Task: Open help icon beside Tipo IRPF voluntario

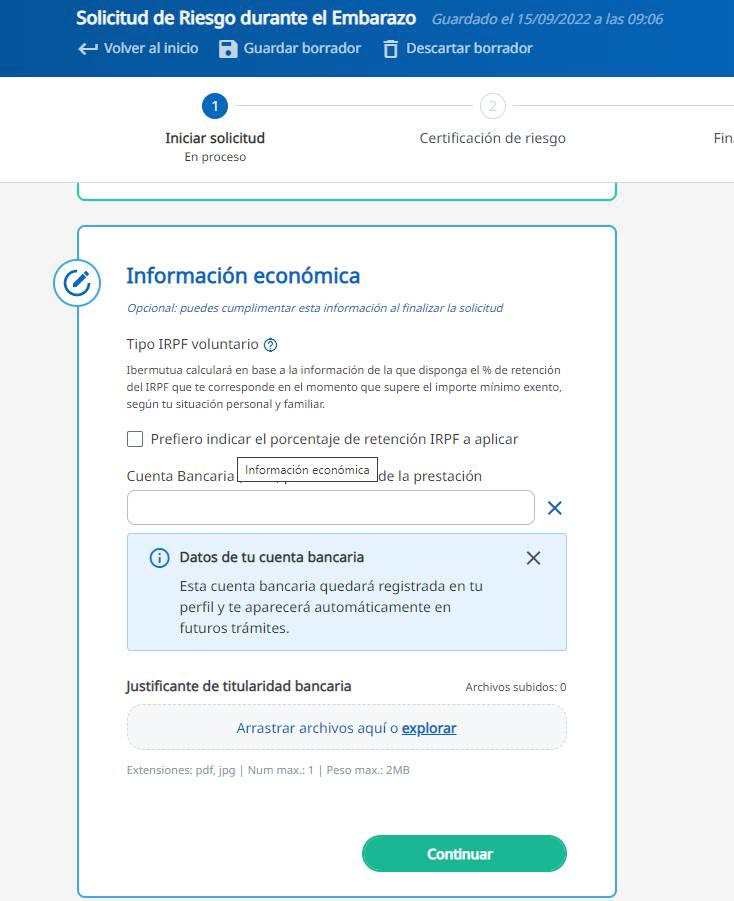Action: pos(270,345)
